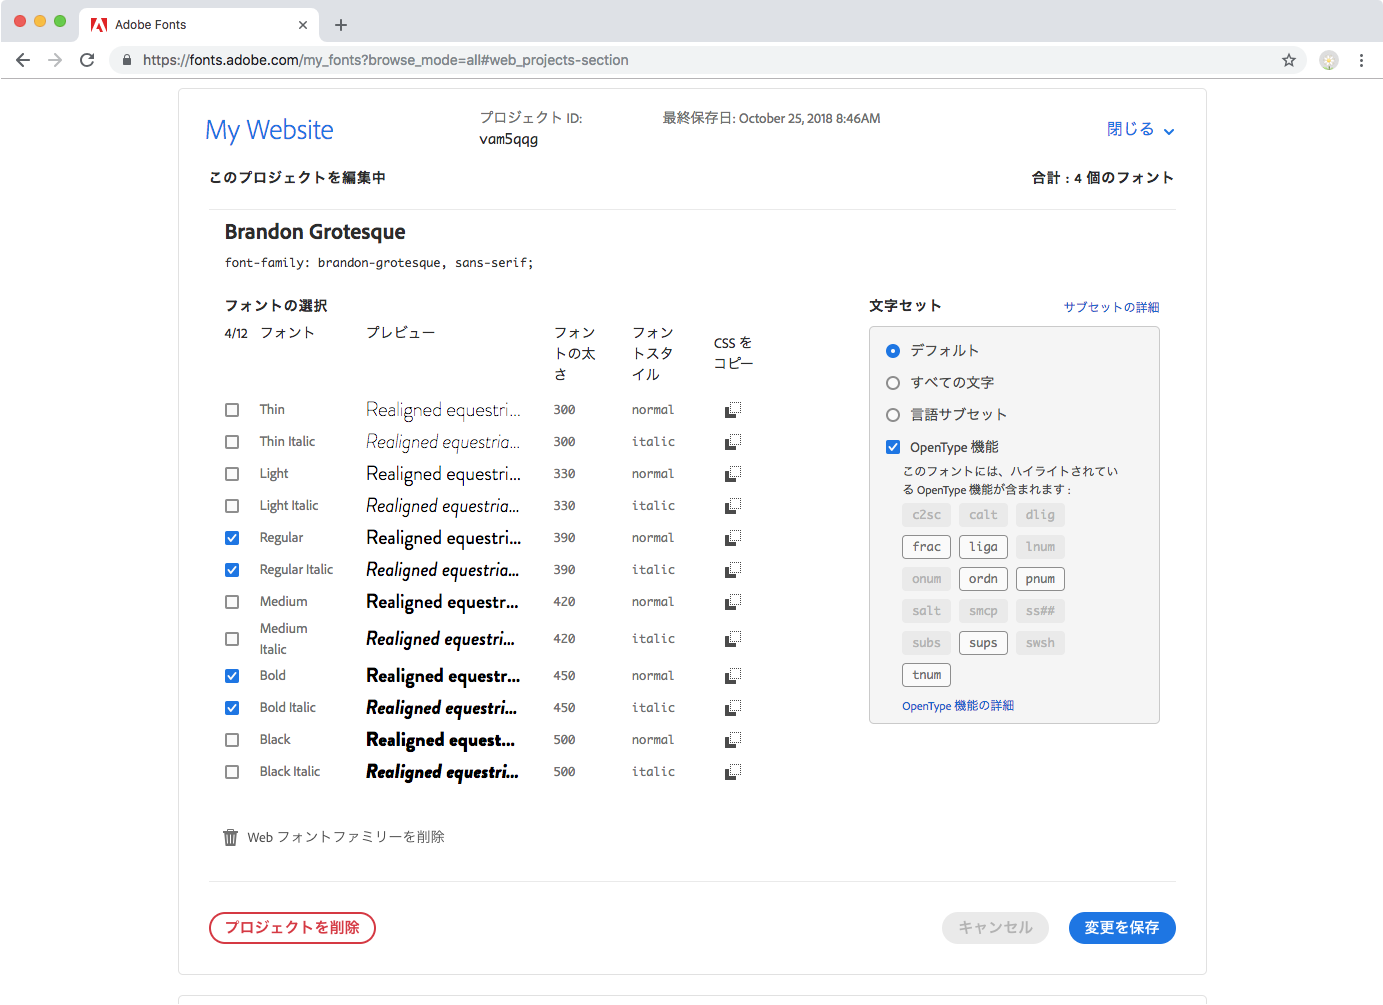Switch to the Adobe Fonts browser tab
This screenshot has width=1383, height=1005.
click(x=200, y=25)
